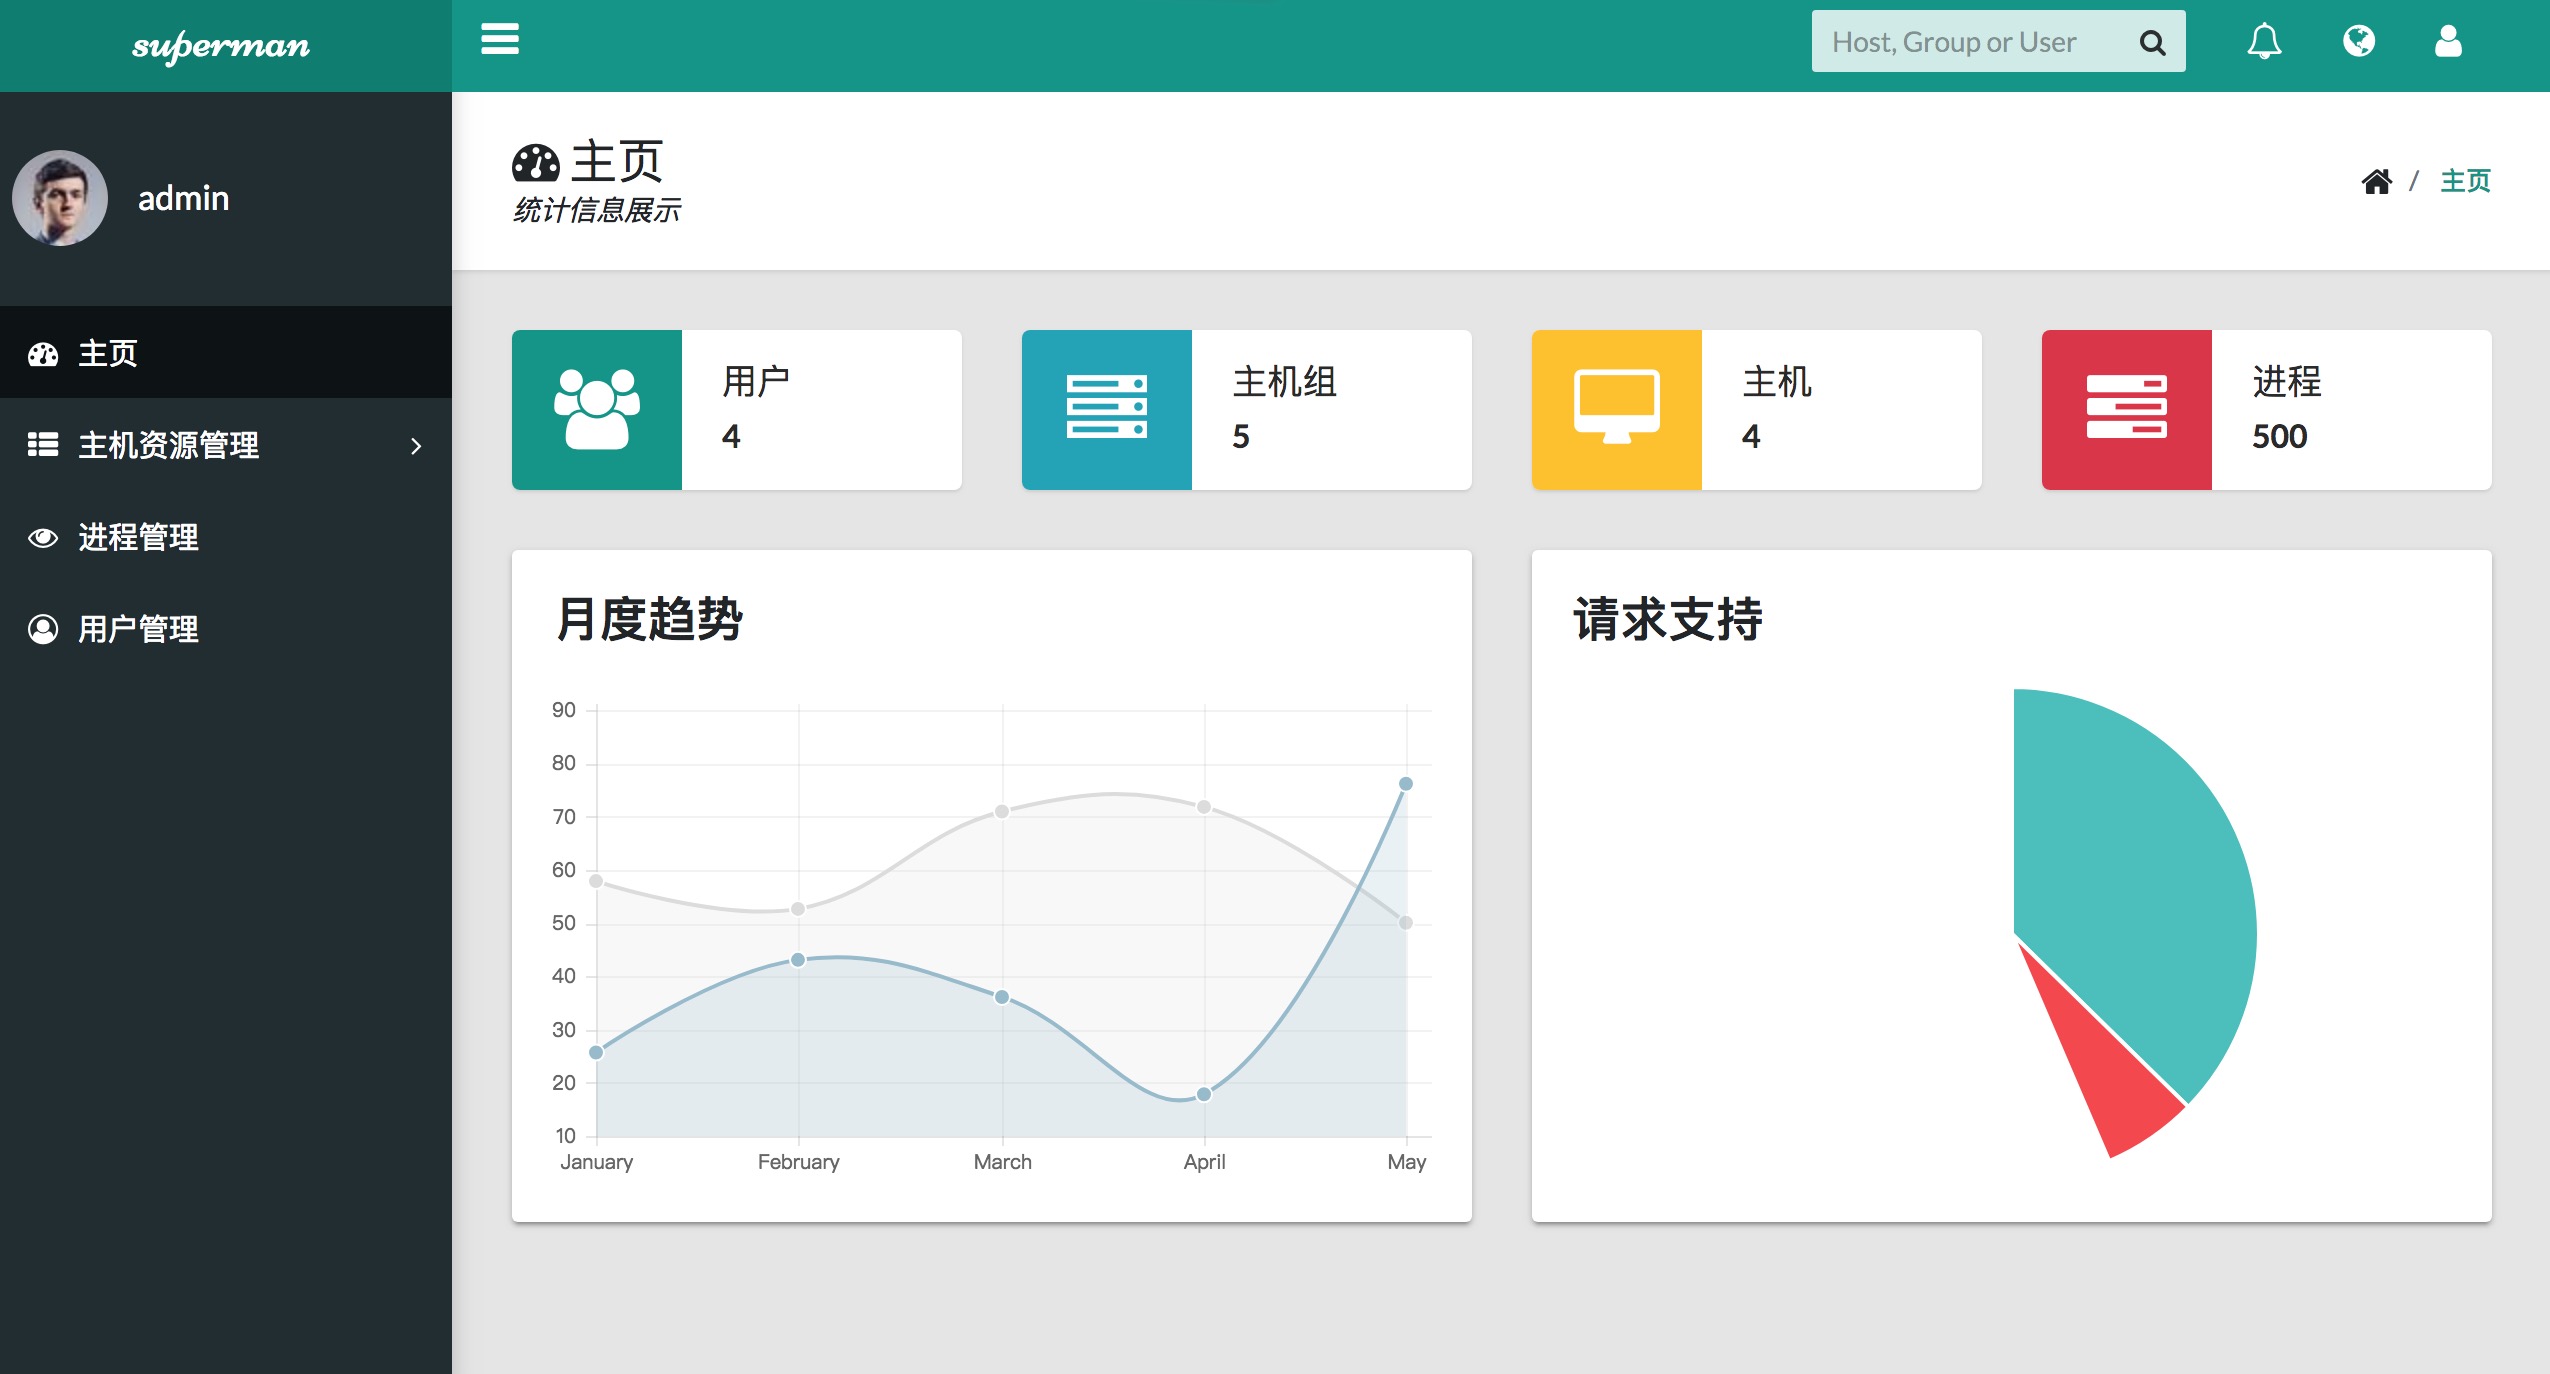
Task: Open the globe language icon
Action: pos(2358,42)
